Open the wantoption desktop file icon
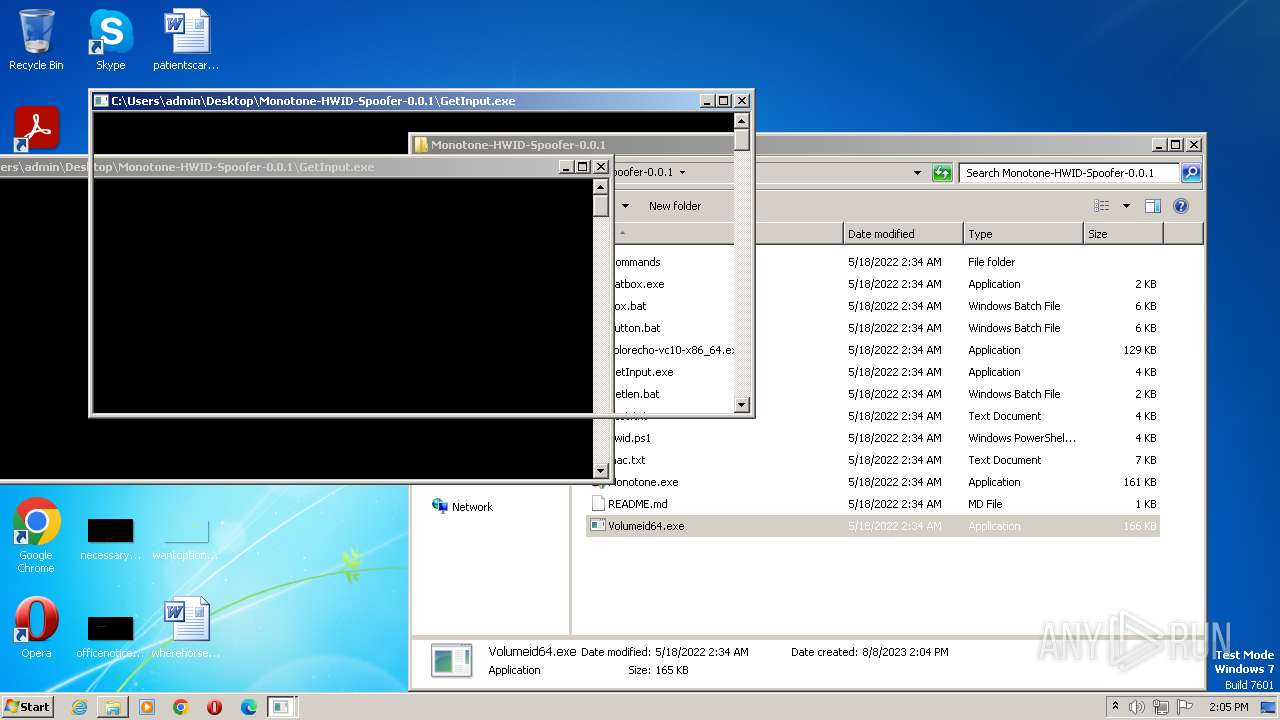 pyautogui.click(x=186, y=538)
